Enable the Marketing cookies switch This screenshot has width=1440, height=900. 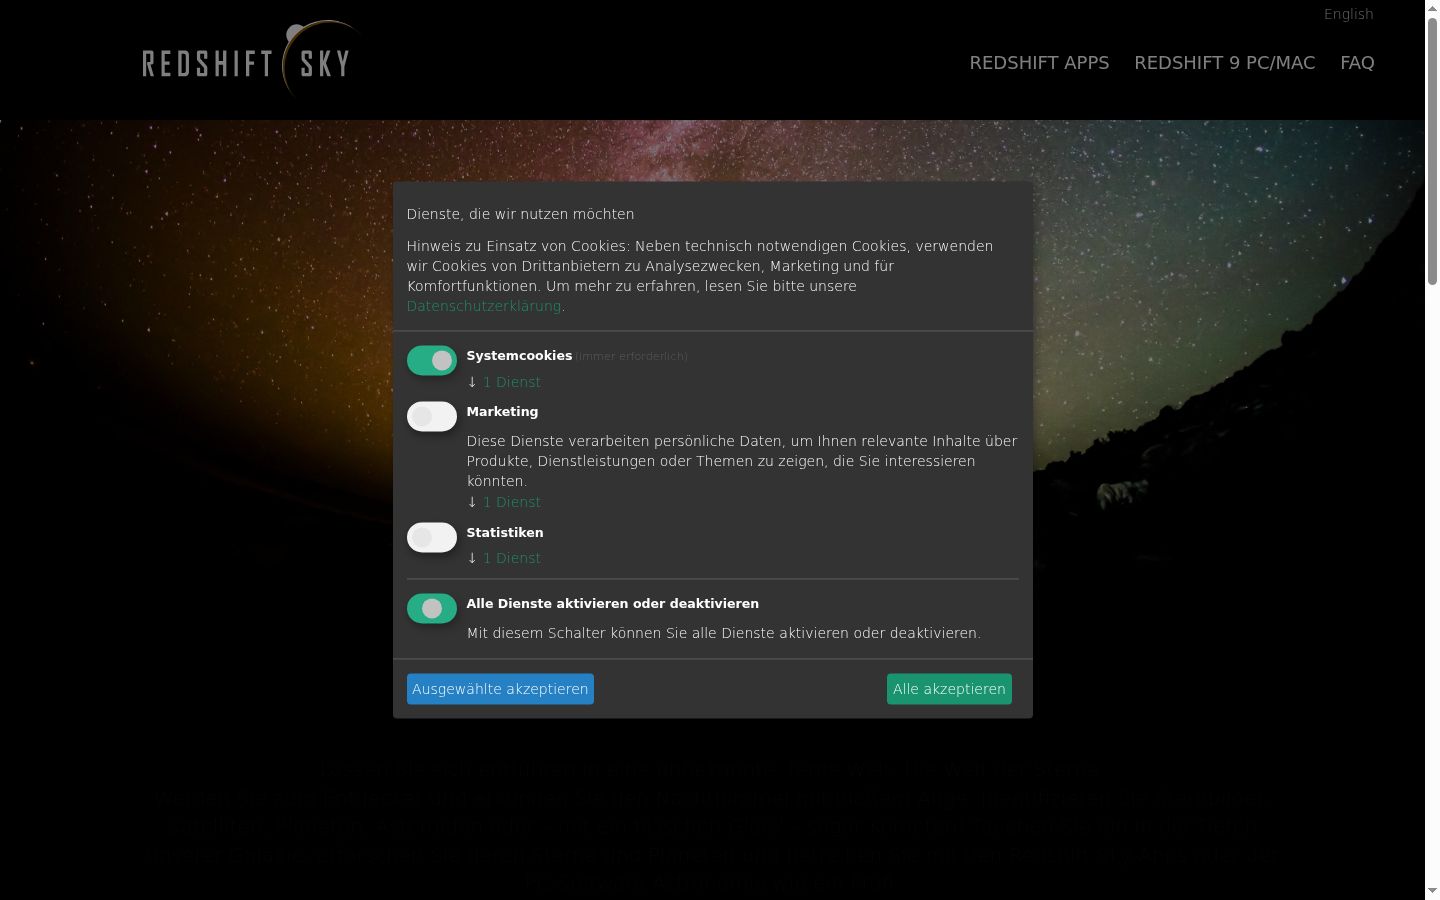[x=432, y=417]
